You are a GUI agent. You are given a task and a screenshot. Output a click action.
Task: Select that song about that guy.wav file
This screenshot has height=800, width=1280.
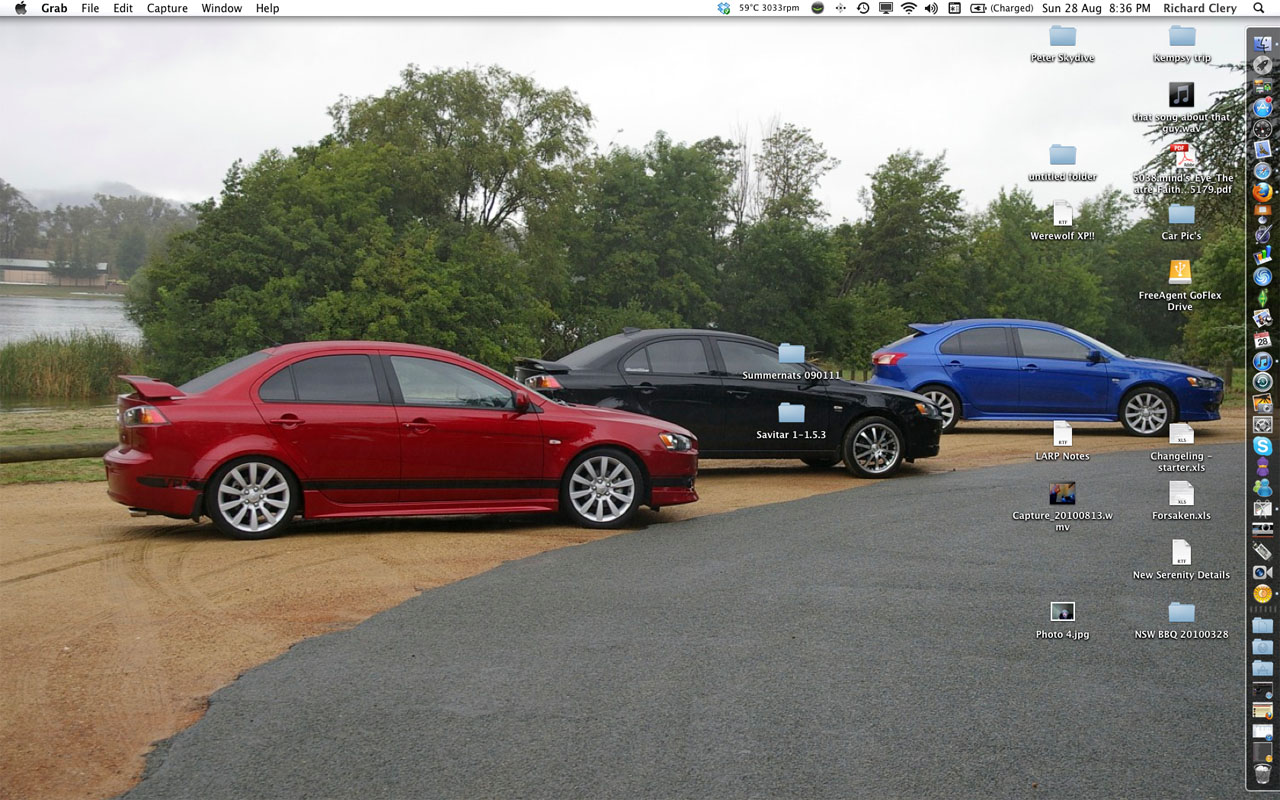[1181, 95]
